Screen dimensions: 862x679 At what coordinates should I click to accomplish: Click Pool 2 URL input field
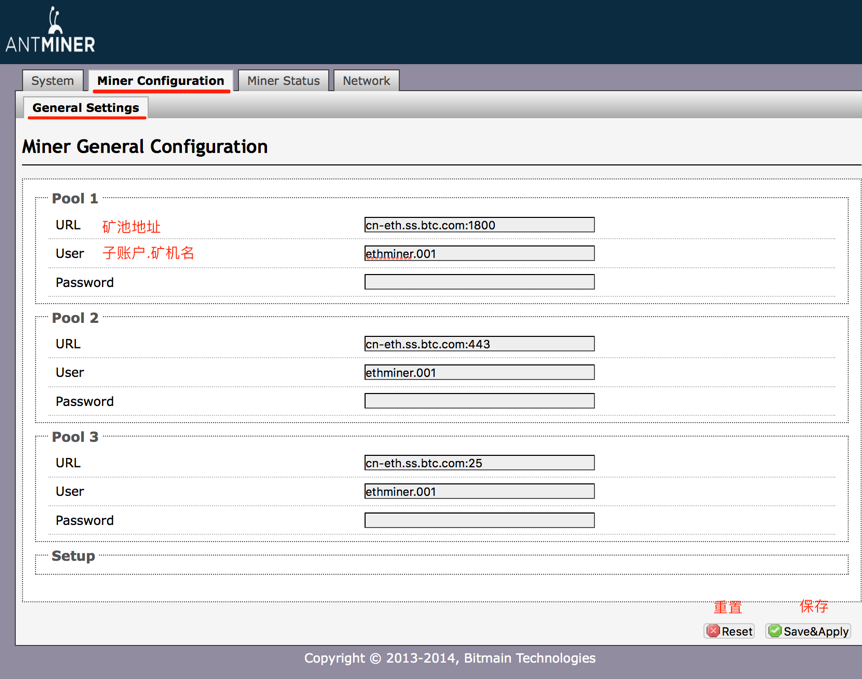tap(479, 344)
